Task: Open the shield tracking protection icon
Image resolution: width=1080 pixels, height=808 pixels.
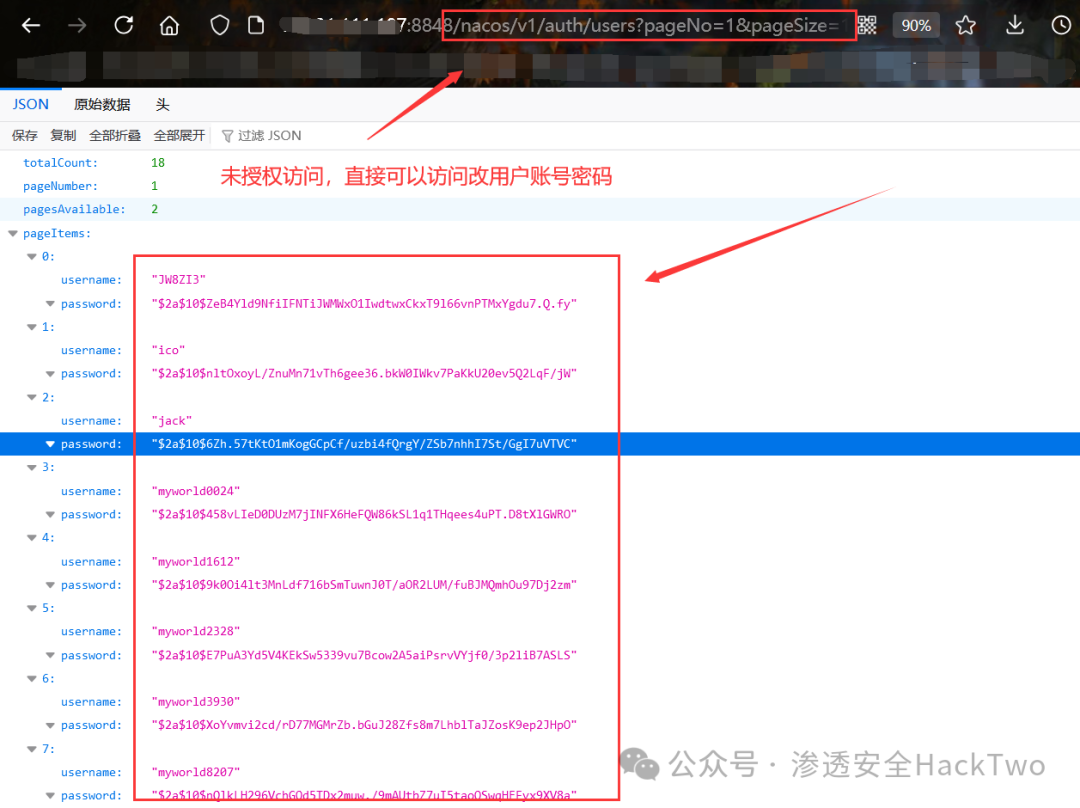Action: pos(220,26)
